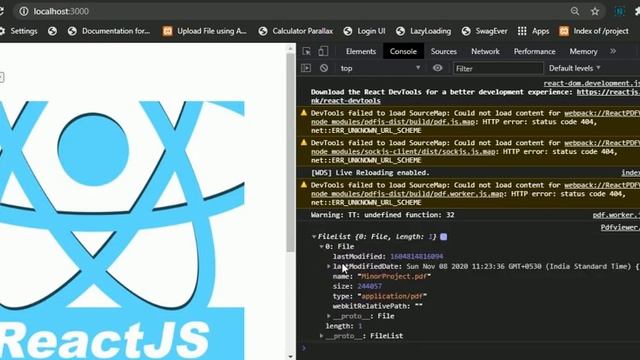640x360 pixels.
Task: Open the Apps grid shortcut
Action: pyautogui.click(x=533, y=31)
